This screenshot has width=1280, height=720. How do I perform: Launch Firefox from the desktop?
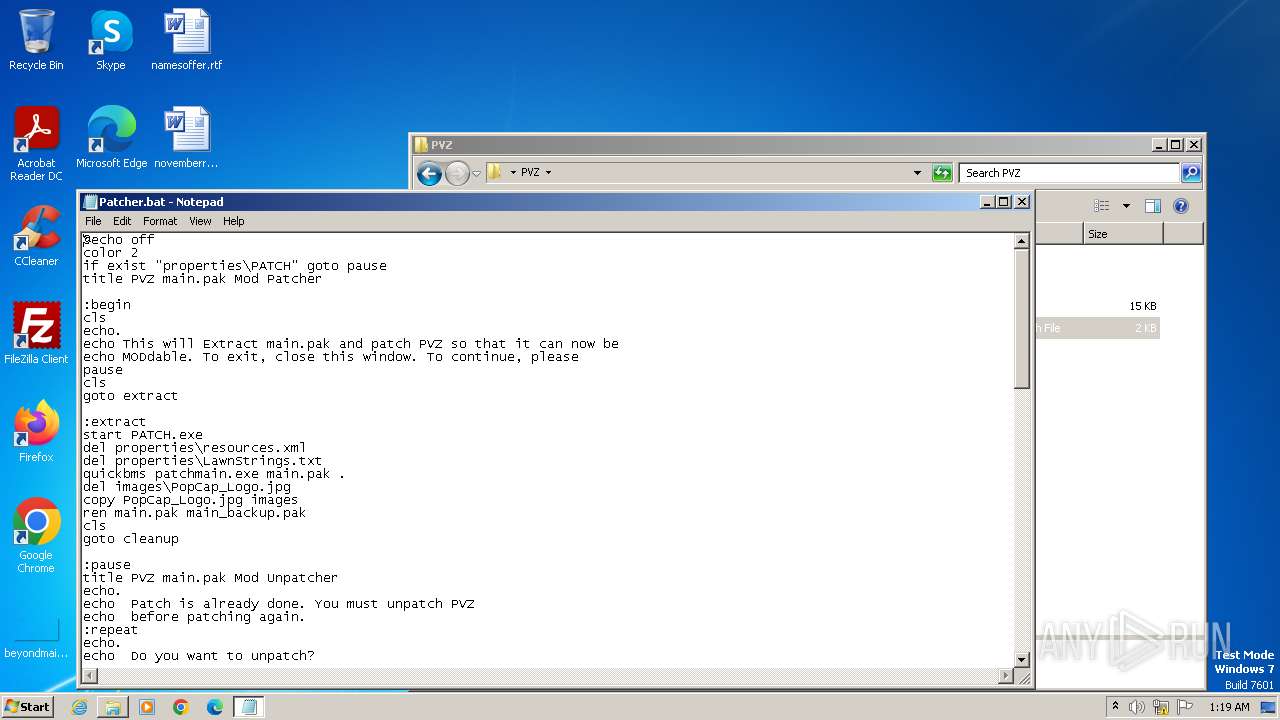36,432
